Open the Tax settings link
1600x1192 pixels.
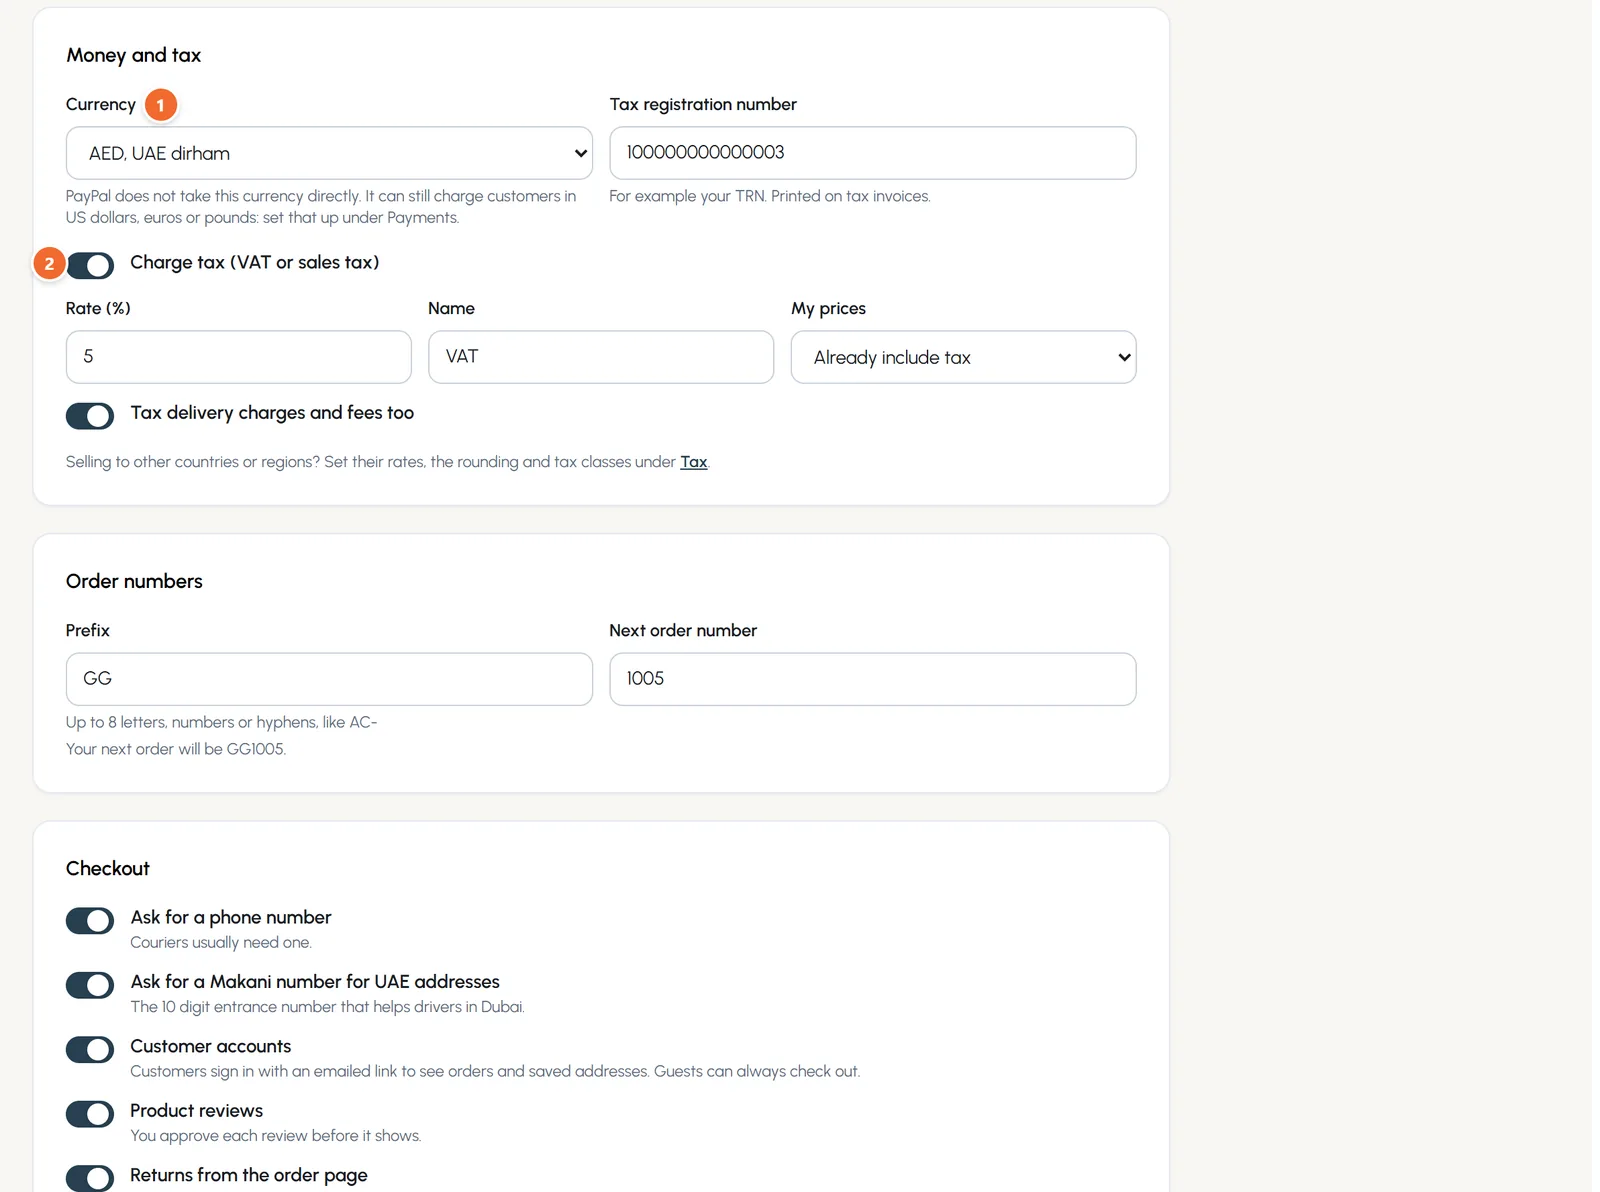[694, 462]
